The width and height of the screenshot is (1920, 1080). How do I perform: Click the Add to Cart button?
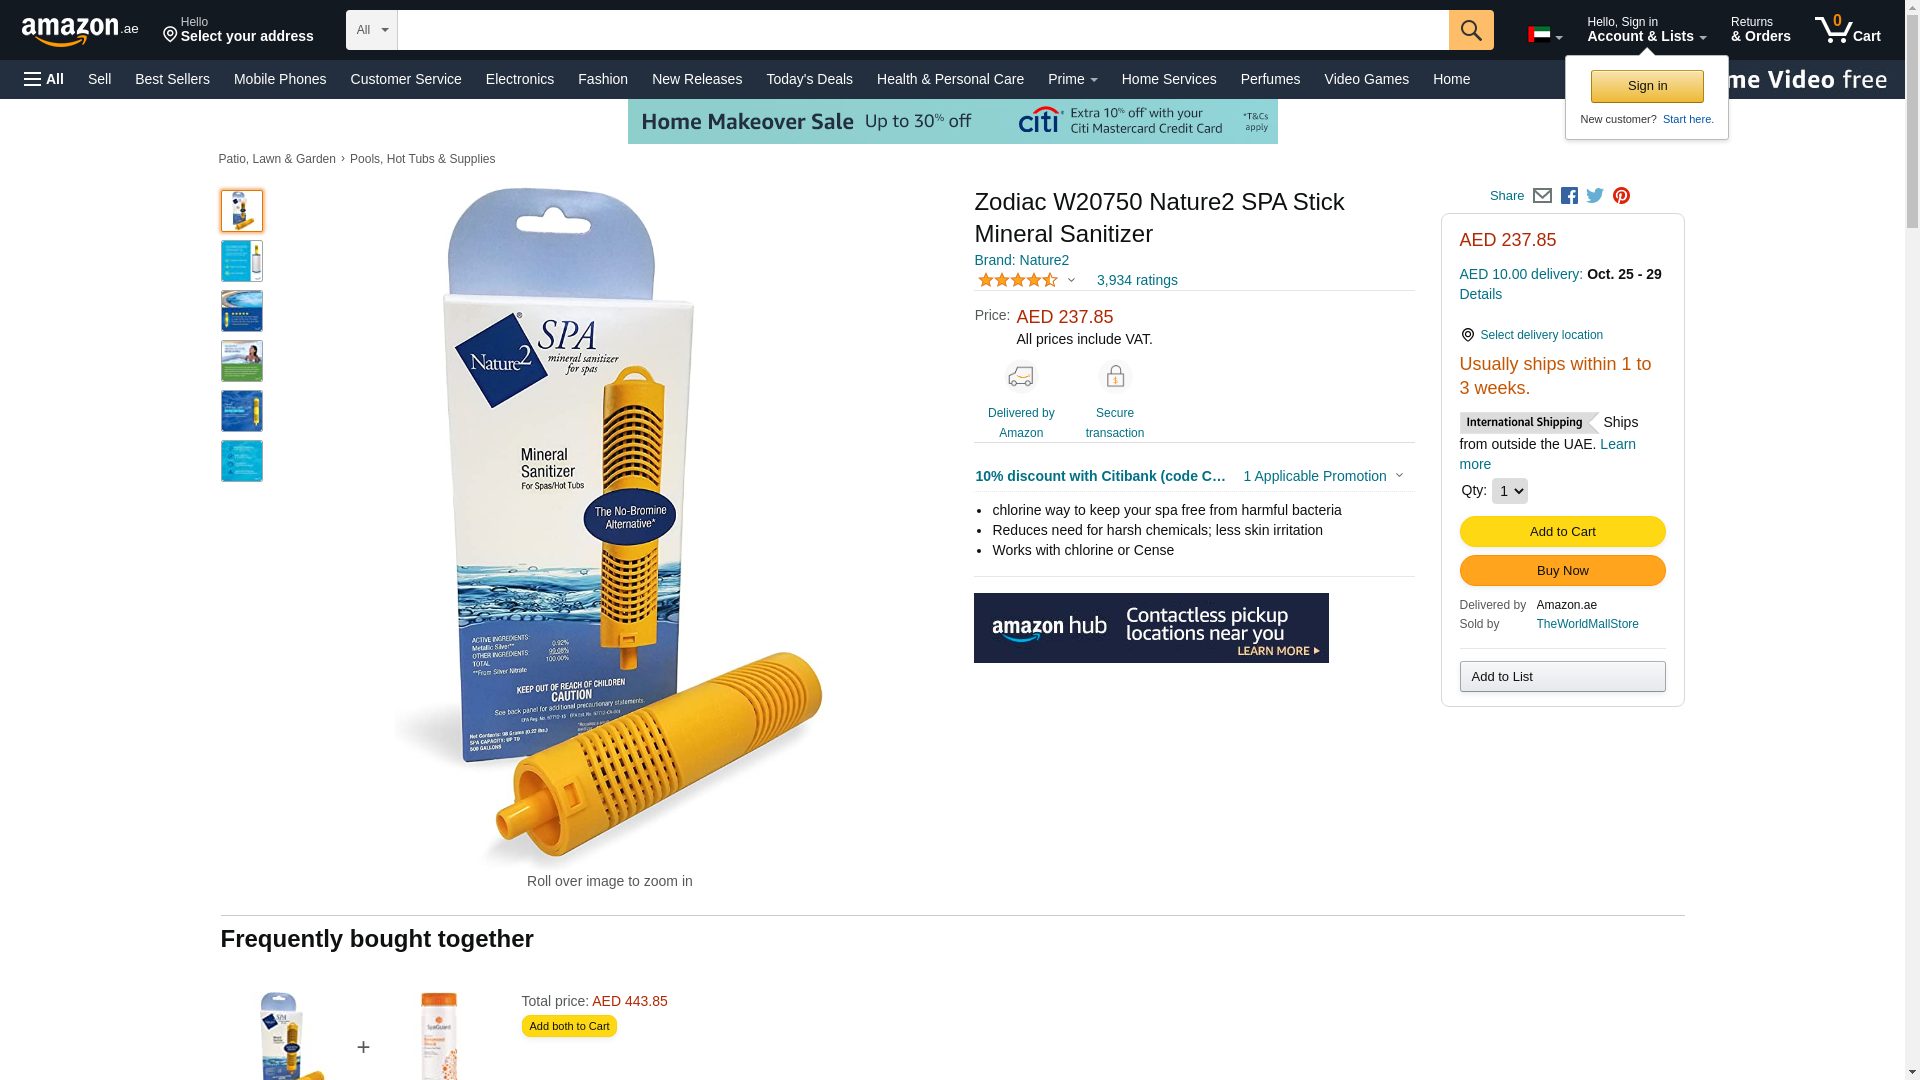pos(1562,531)
